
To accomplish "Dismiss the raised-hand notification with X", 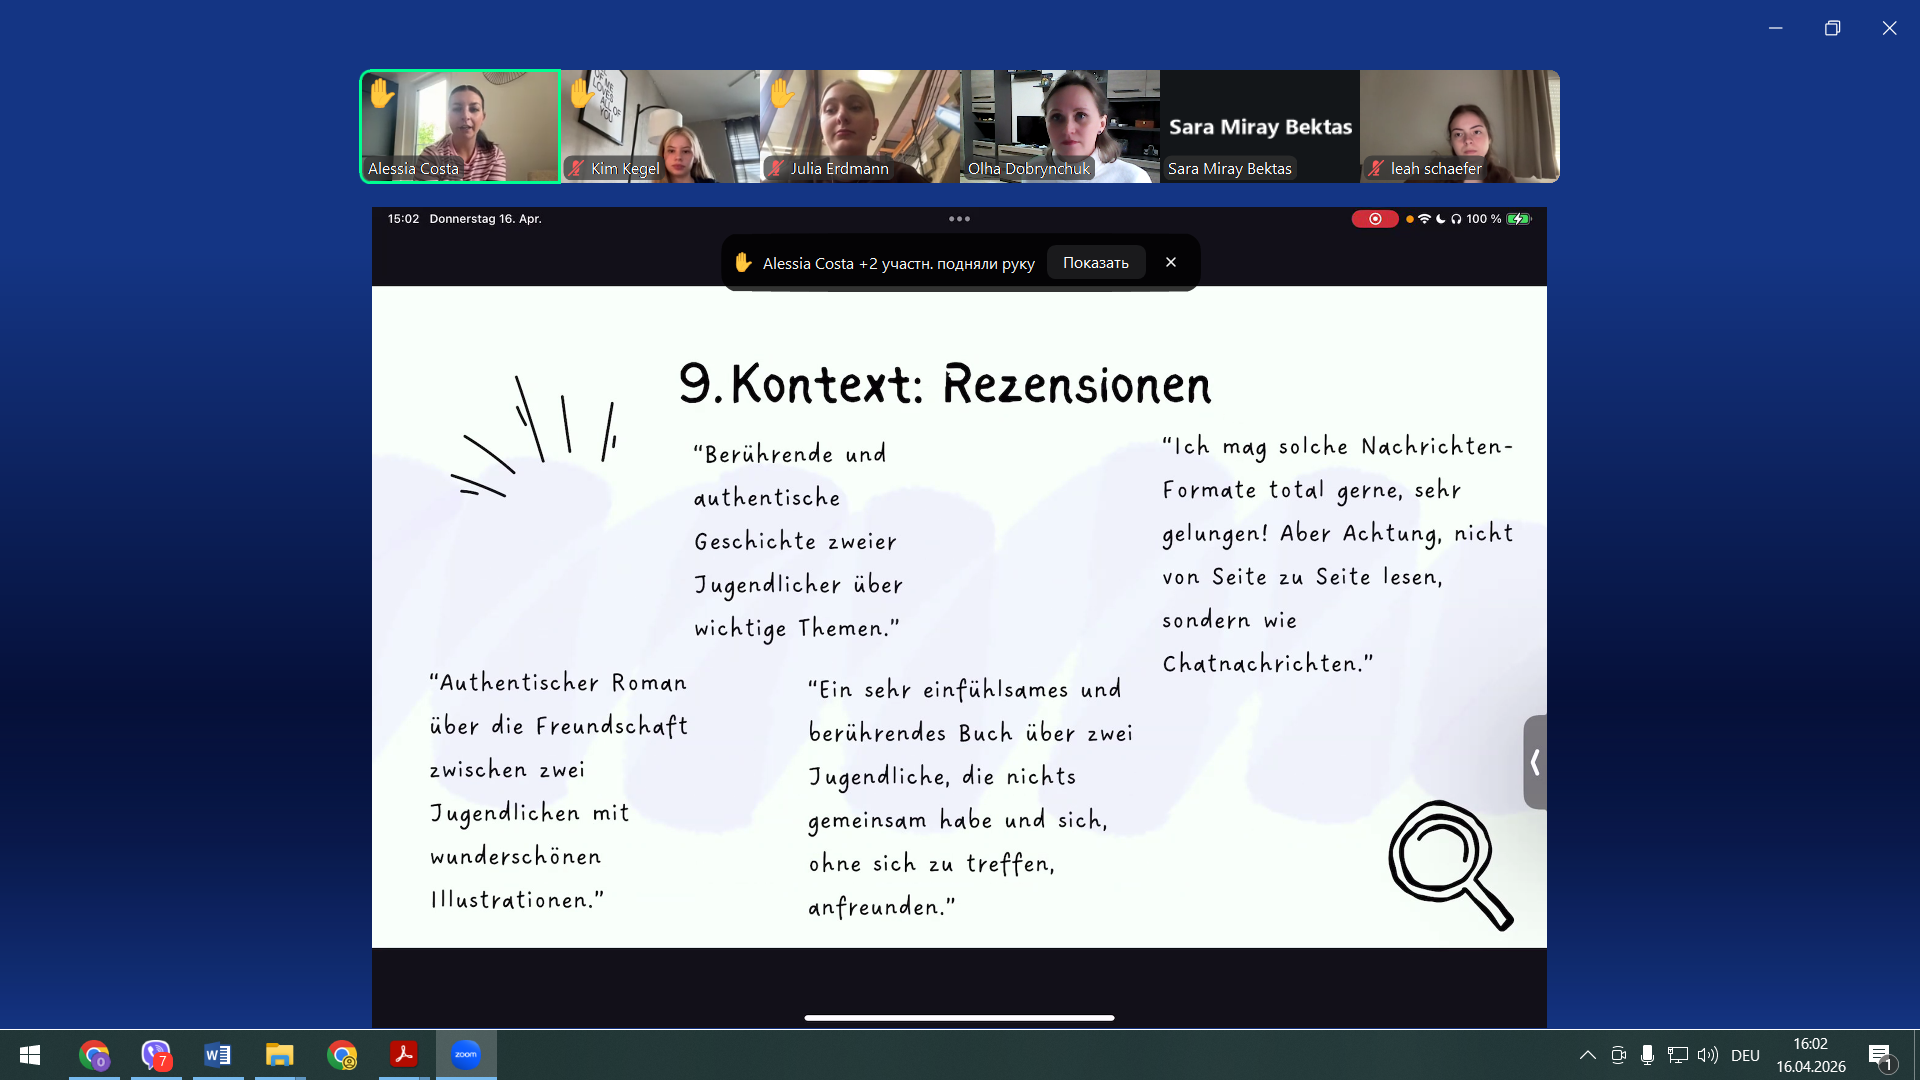I will pos(1171,262).
